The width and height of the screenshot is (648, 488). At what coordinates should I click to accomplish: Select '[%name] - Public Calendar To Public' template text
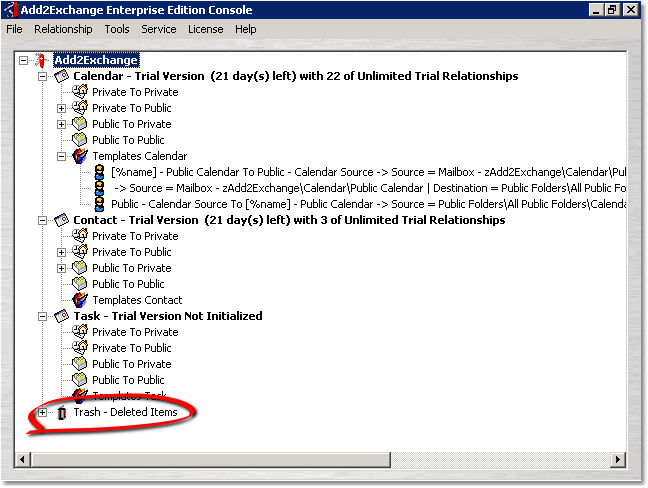coord(369,172)
